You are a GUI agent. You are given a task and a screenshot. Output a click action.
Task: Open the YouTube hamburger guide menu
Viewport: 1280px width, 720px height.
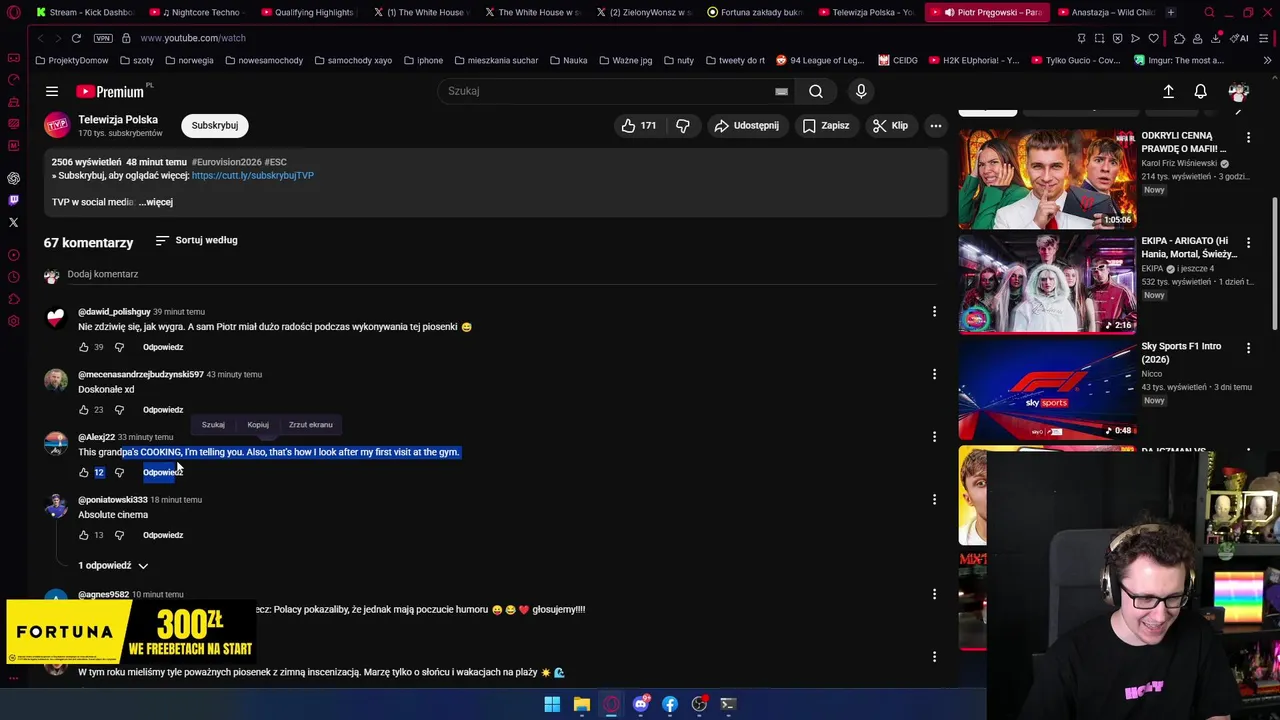(x=52, y=91)
